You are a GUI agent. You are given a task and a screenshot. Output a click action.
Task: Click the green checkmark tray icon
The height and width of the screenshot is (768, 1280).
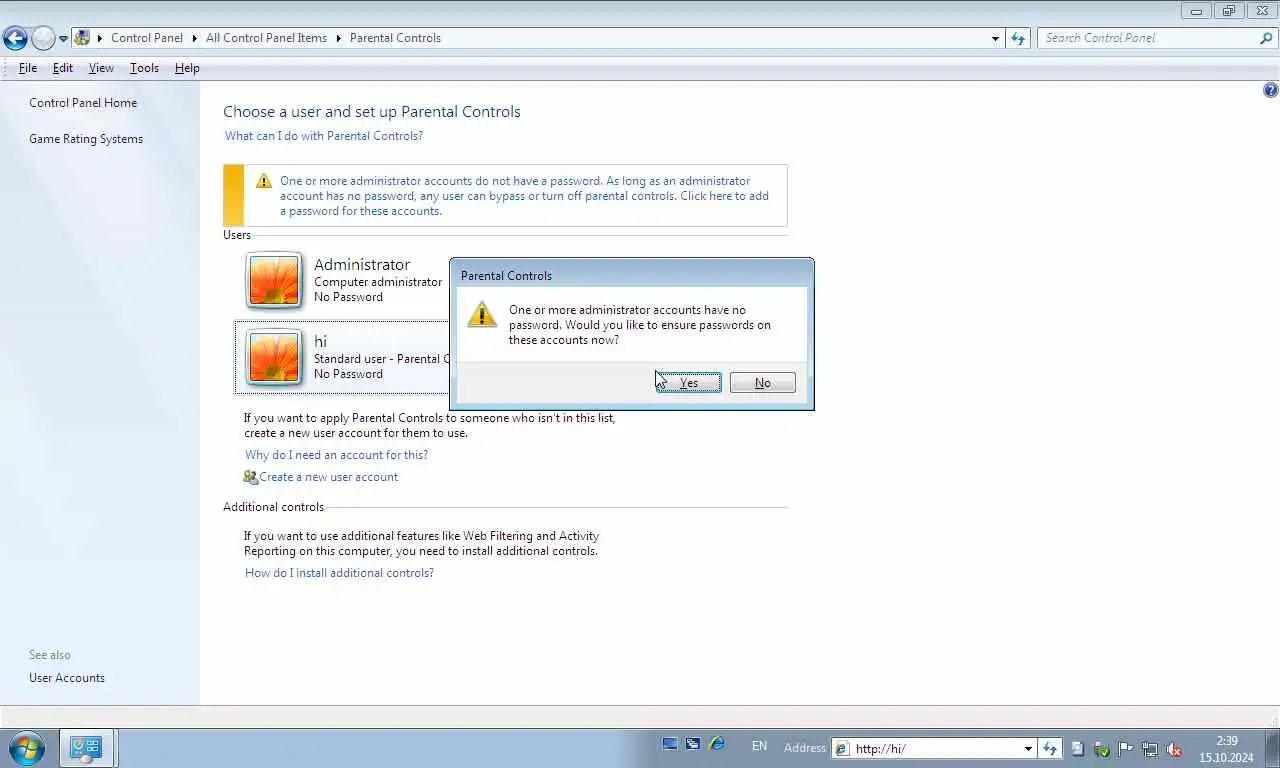point(1102,748)
